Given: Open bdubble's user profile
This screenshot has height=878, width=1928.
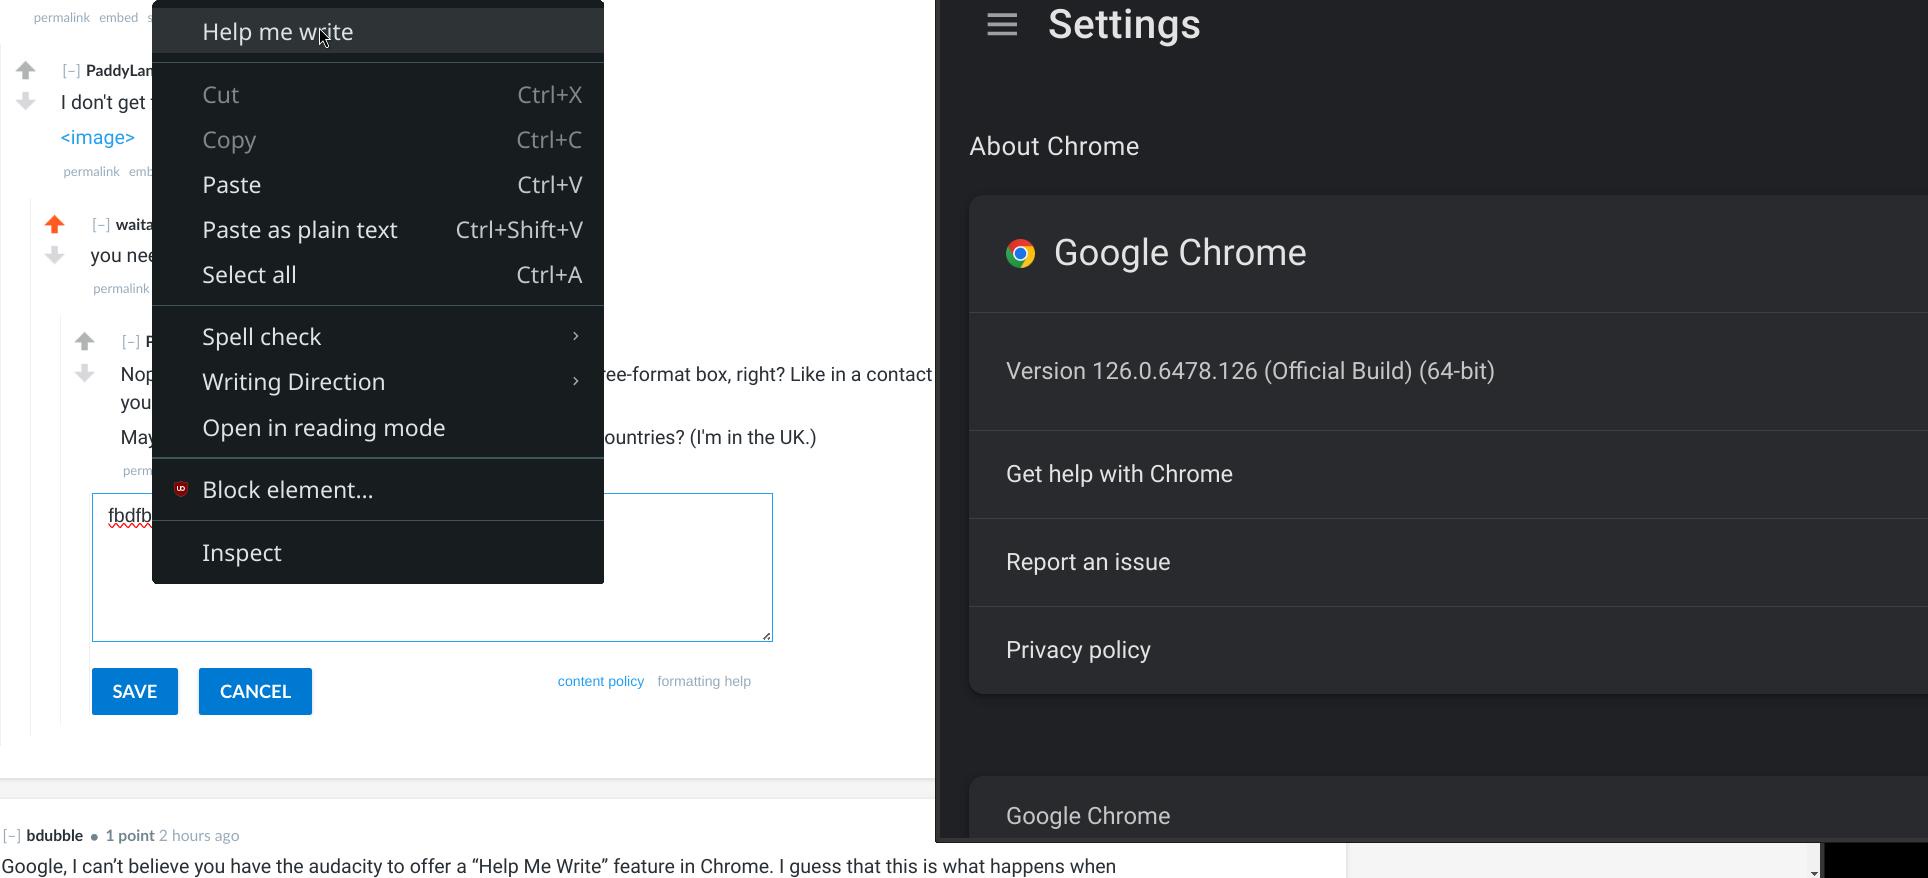Looking at the screenshot, I should 55,836.
